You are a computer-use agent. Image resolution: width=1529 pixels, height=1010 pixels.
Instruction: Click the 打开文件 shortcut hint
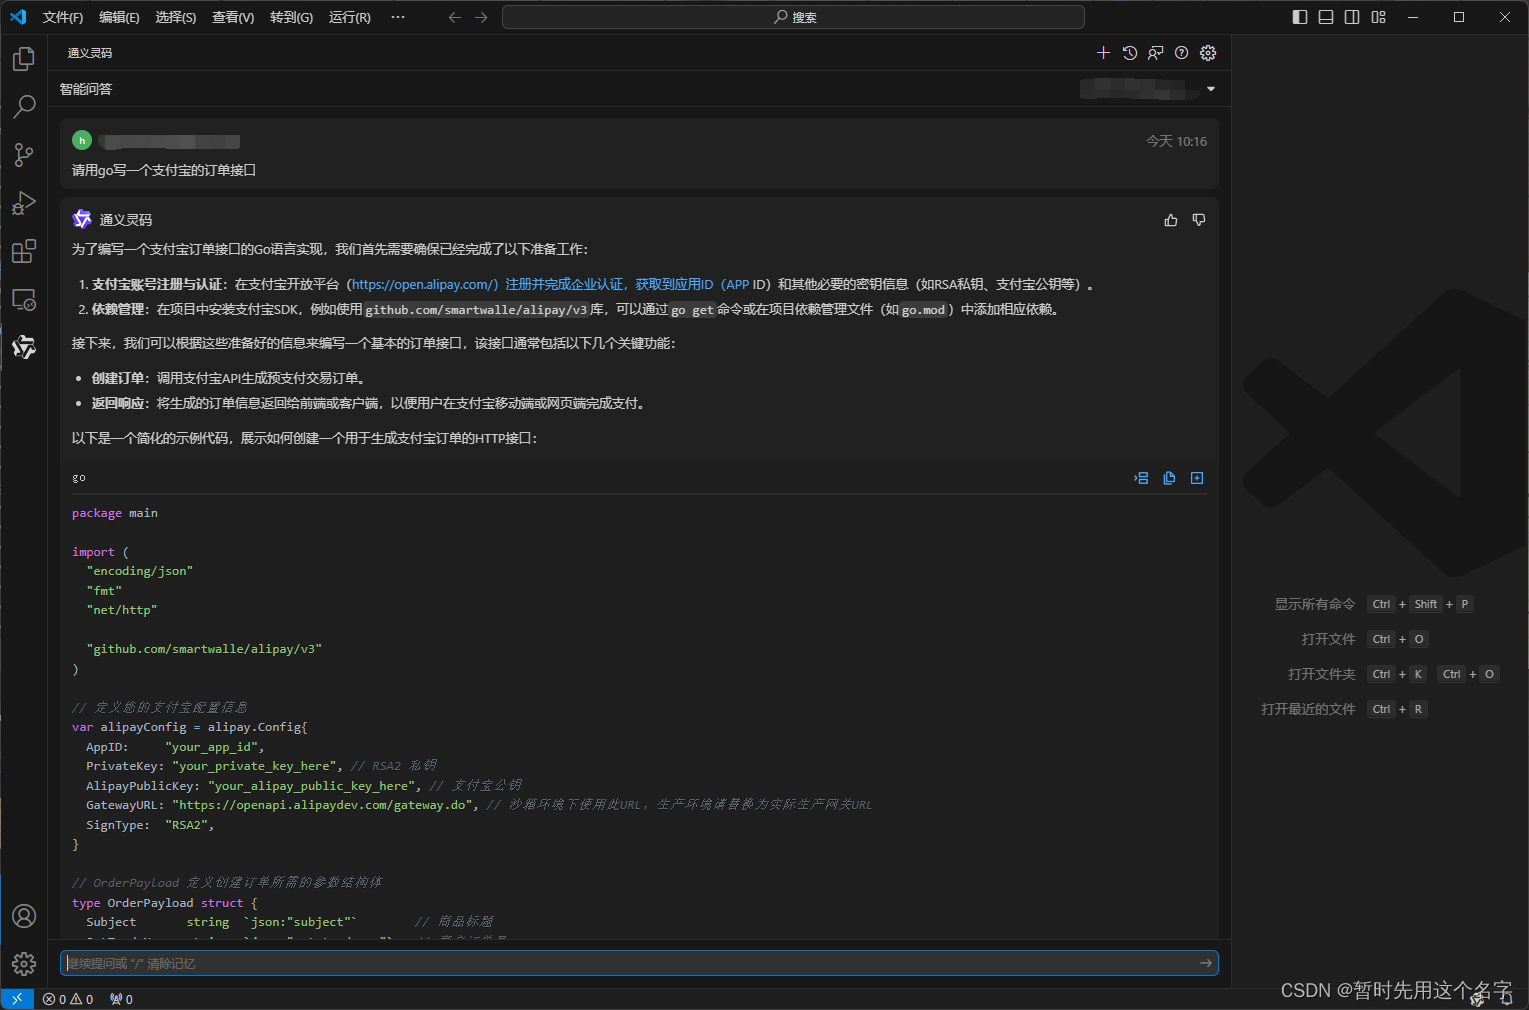[1329, 639]
